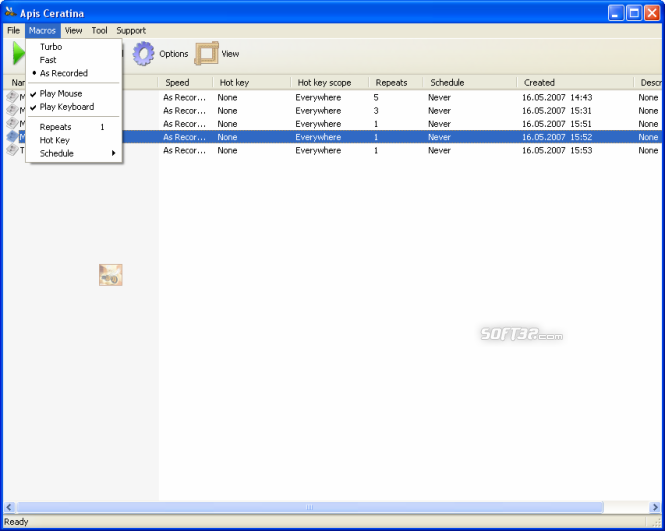Sort by Schedule column header
This screenshot has width=665, height=531.
[470, 82]
